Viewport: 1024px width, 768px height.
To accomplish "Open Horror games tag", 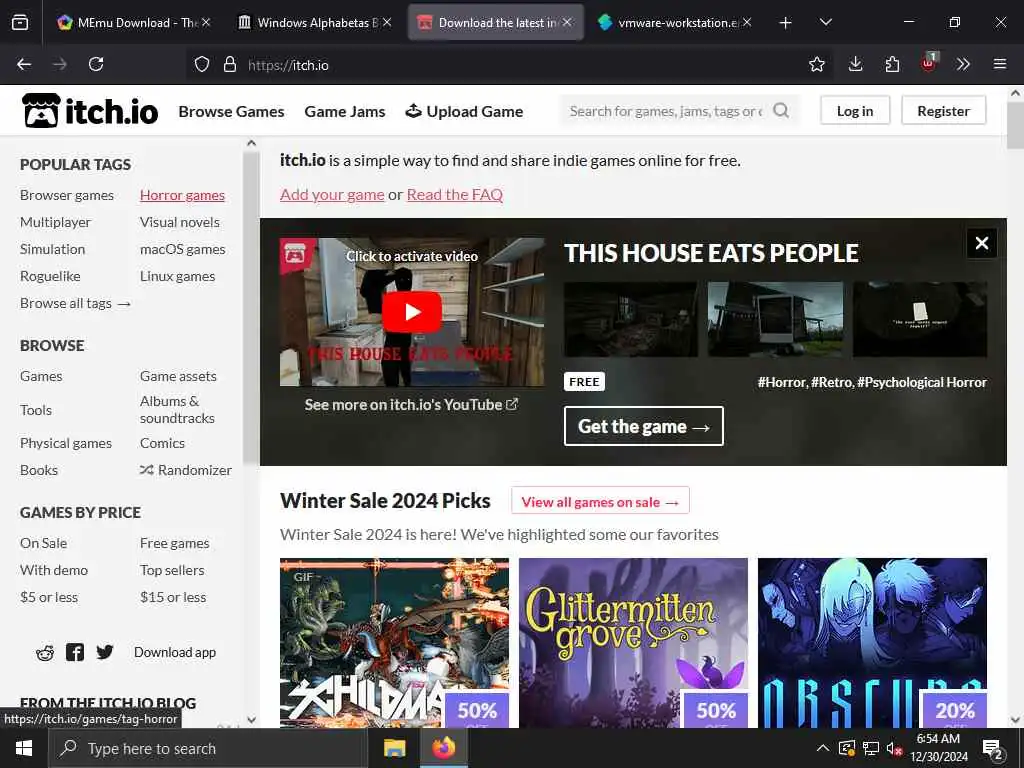I will click(182, 195).
